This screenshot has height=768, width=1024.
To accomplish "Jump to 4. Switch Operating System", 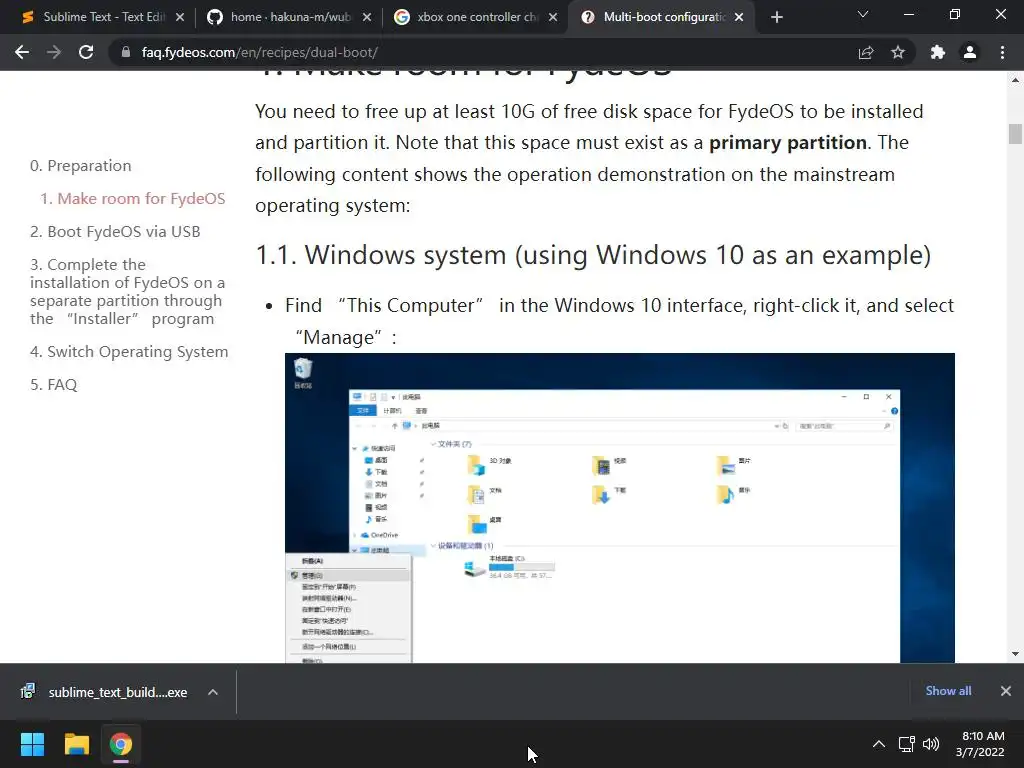I will pyautogui.click(x=129, y=351).
